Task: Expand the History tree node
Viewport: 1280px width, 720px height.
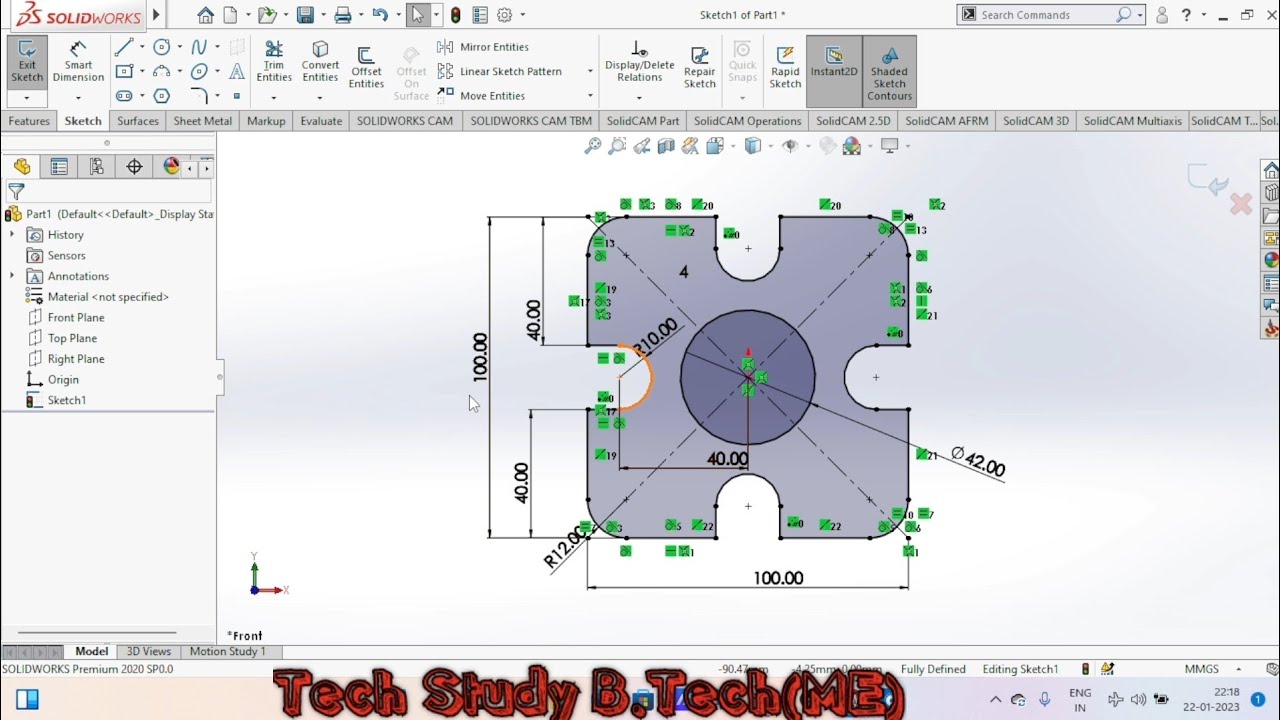Action: click(12, 234)
